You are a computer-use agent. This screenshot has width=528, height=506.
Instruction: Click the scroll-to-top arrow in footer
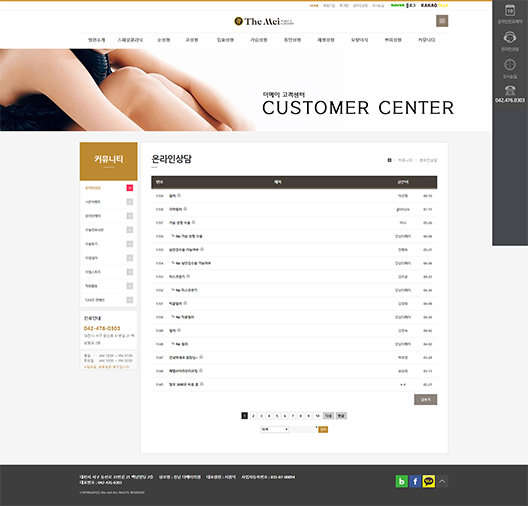point(442,481)
